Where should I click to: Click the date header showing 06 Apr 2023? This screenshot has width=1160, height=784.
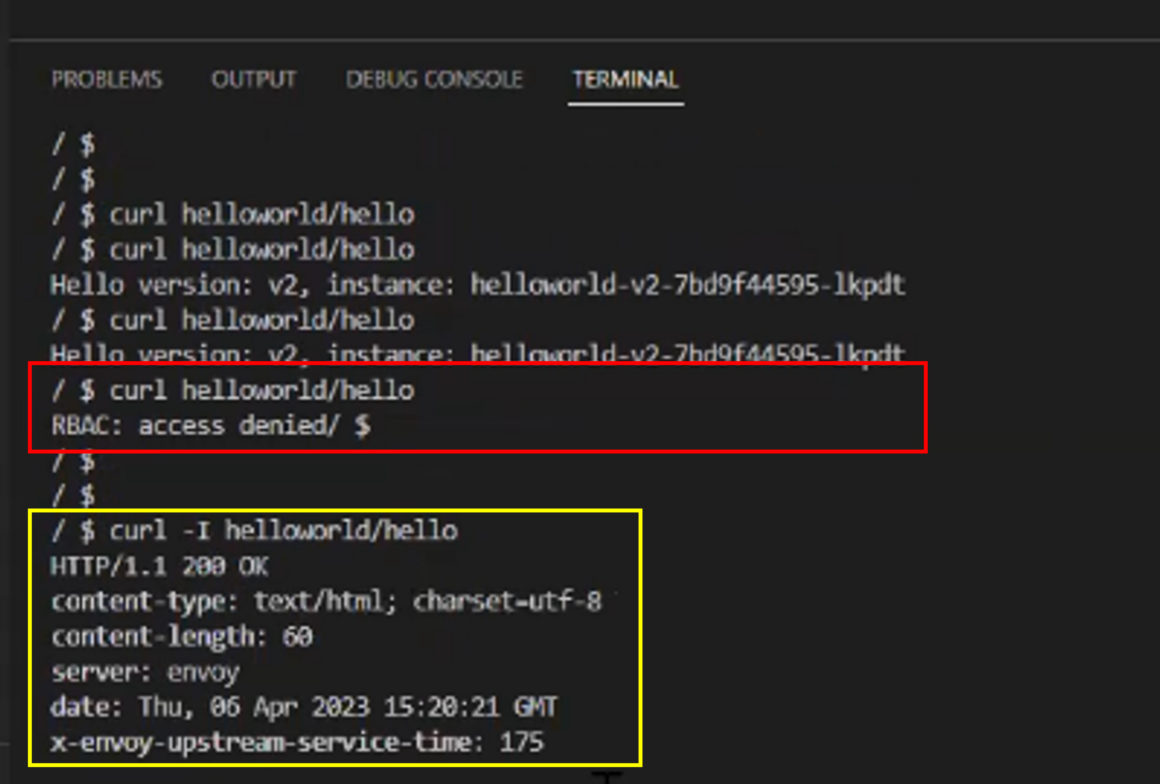[x=300, y=707]
